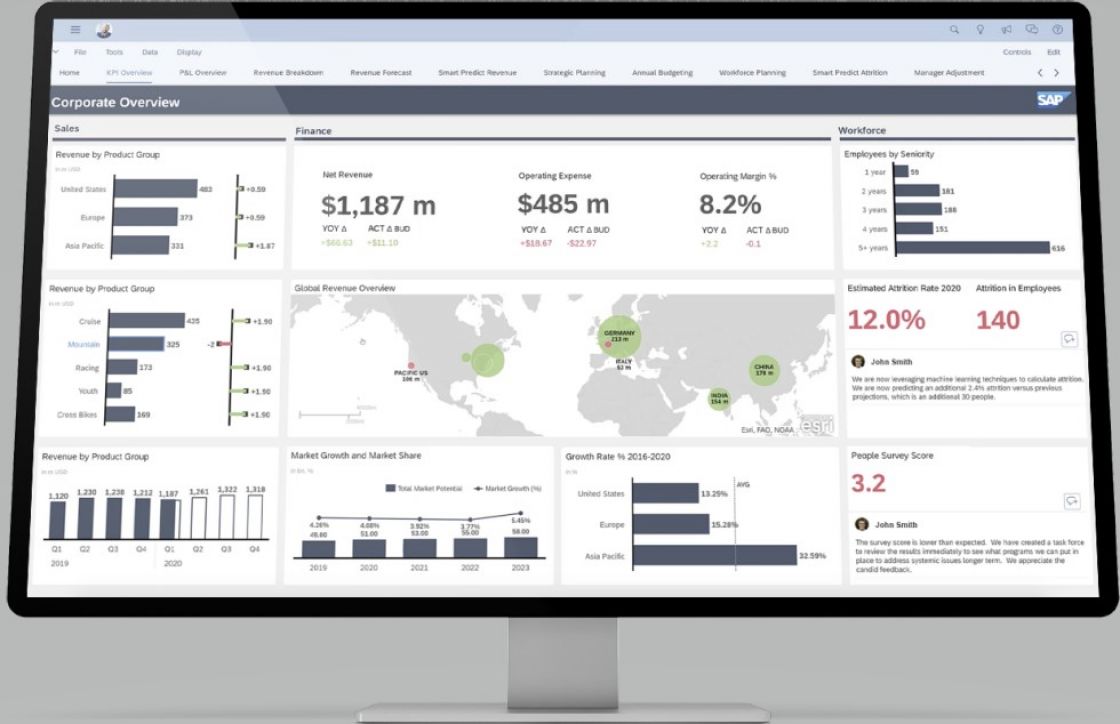
Task: Open the discussions chat icon
Action: click(x=1032, y=30)
